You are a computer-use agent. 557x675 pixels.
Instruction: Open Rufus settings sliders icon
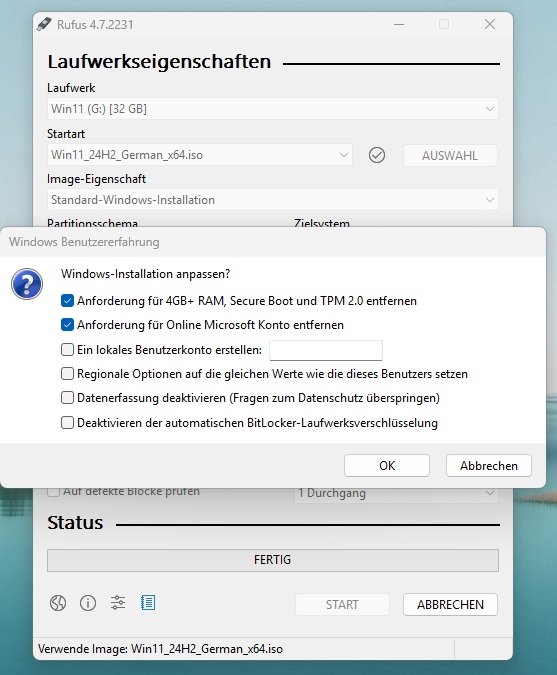click(118, 603)
